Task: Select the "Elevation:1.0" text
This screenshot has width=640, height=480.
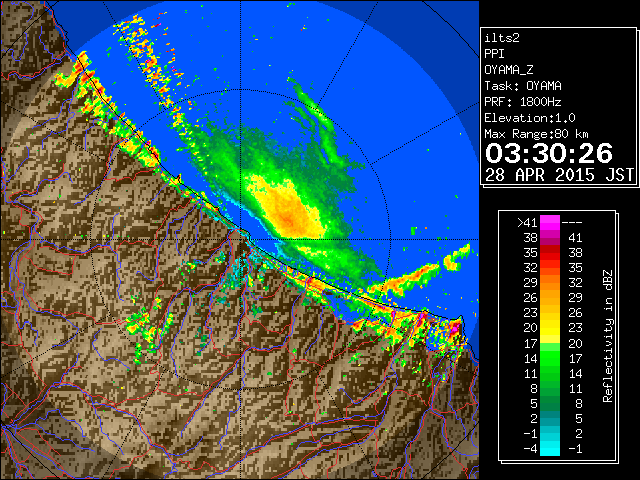Action: tap(530, 118)
